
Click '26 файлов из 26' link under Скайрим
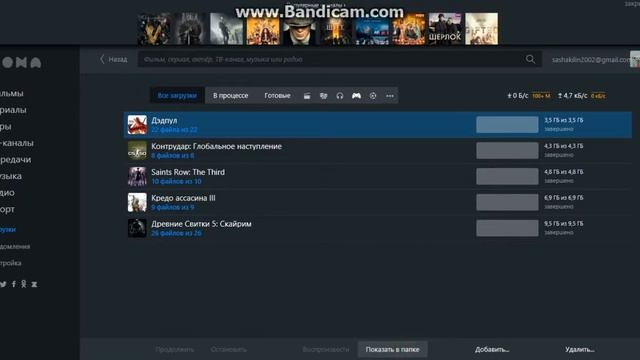coord(176,233)
